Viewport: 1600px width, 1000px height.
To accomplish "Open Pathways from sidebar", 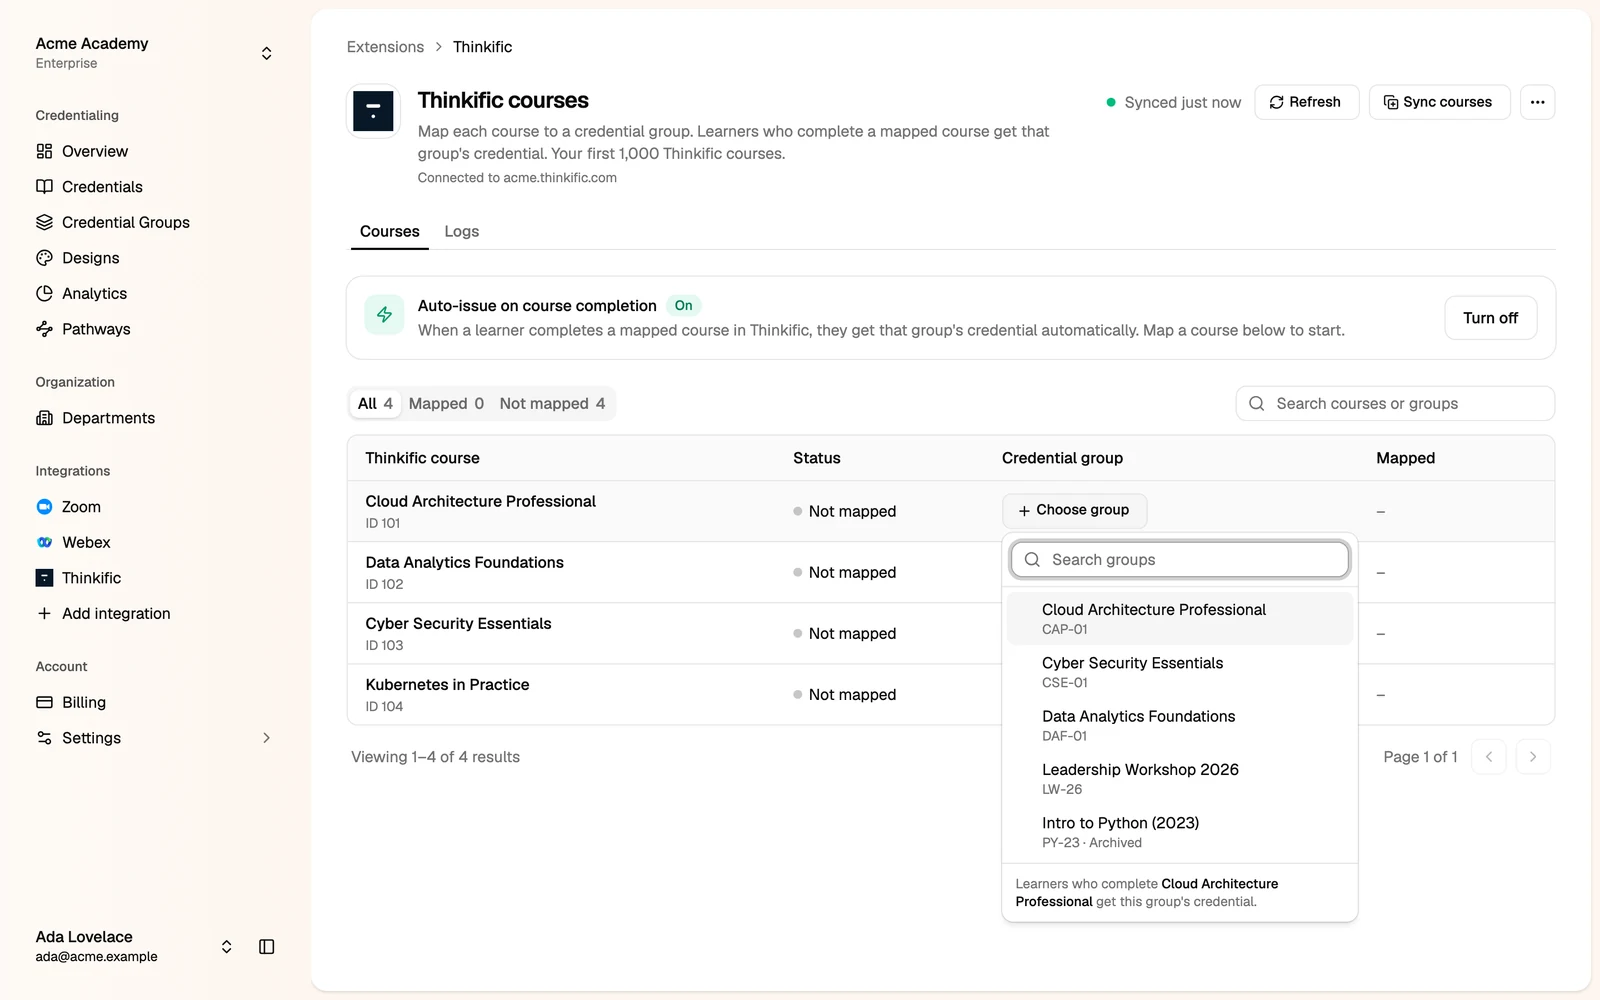I will coord(83,329).
